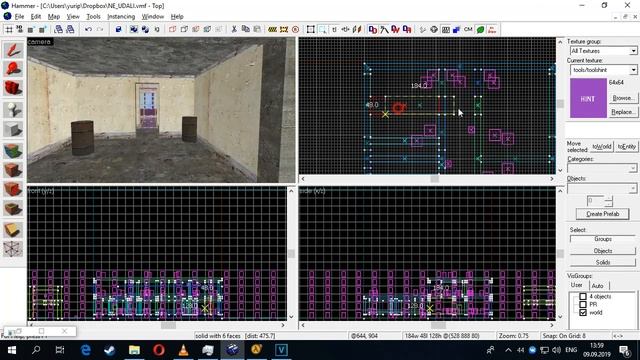Viewport: 640px width, 360px height.
Task: Click the Paste icon in toolbar
Action: coord(257,29)
